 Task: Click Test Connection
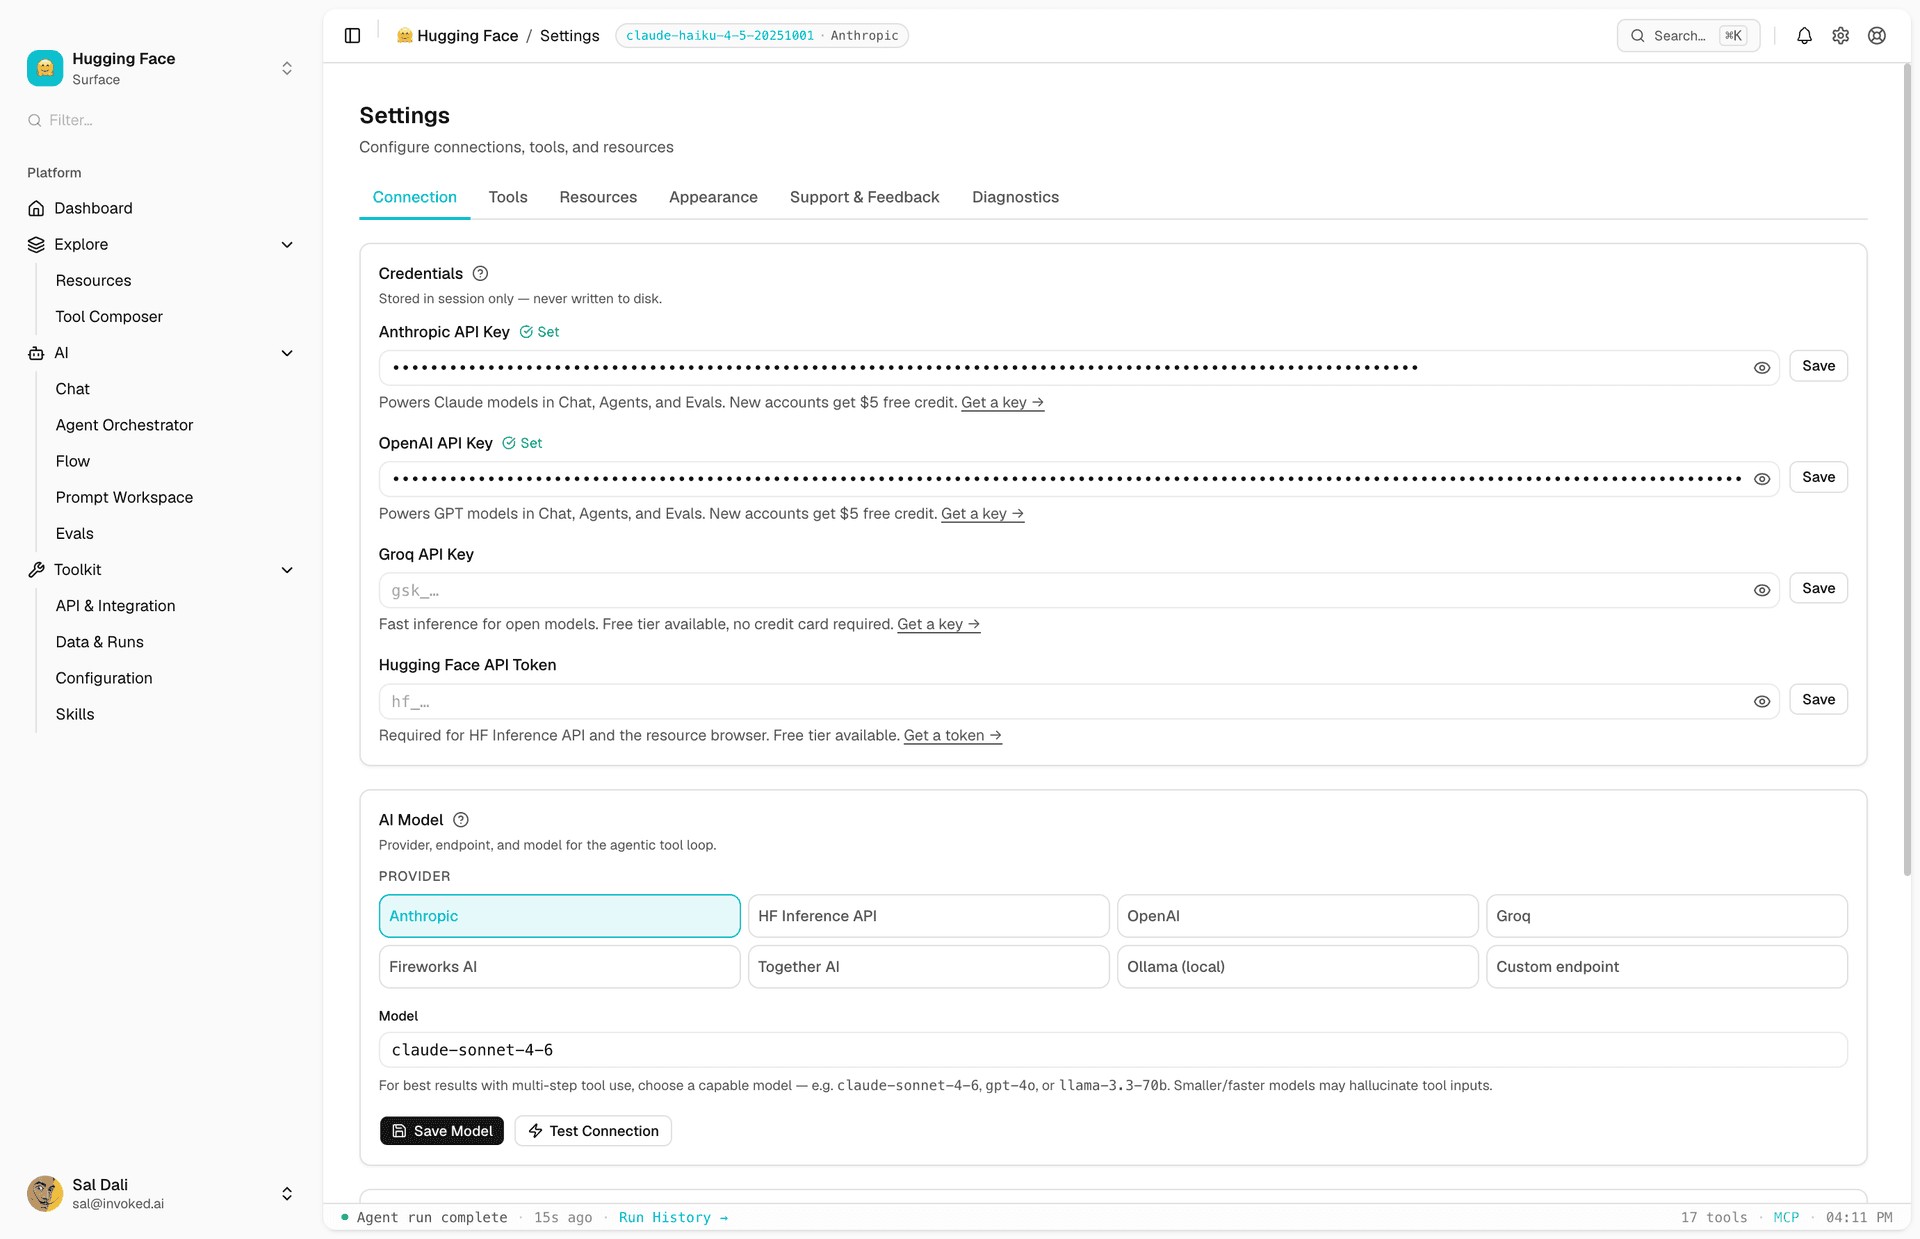pyautogui.click(x=593, y=1131)
